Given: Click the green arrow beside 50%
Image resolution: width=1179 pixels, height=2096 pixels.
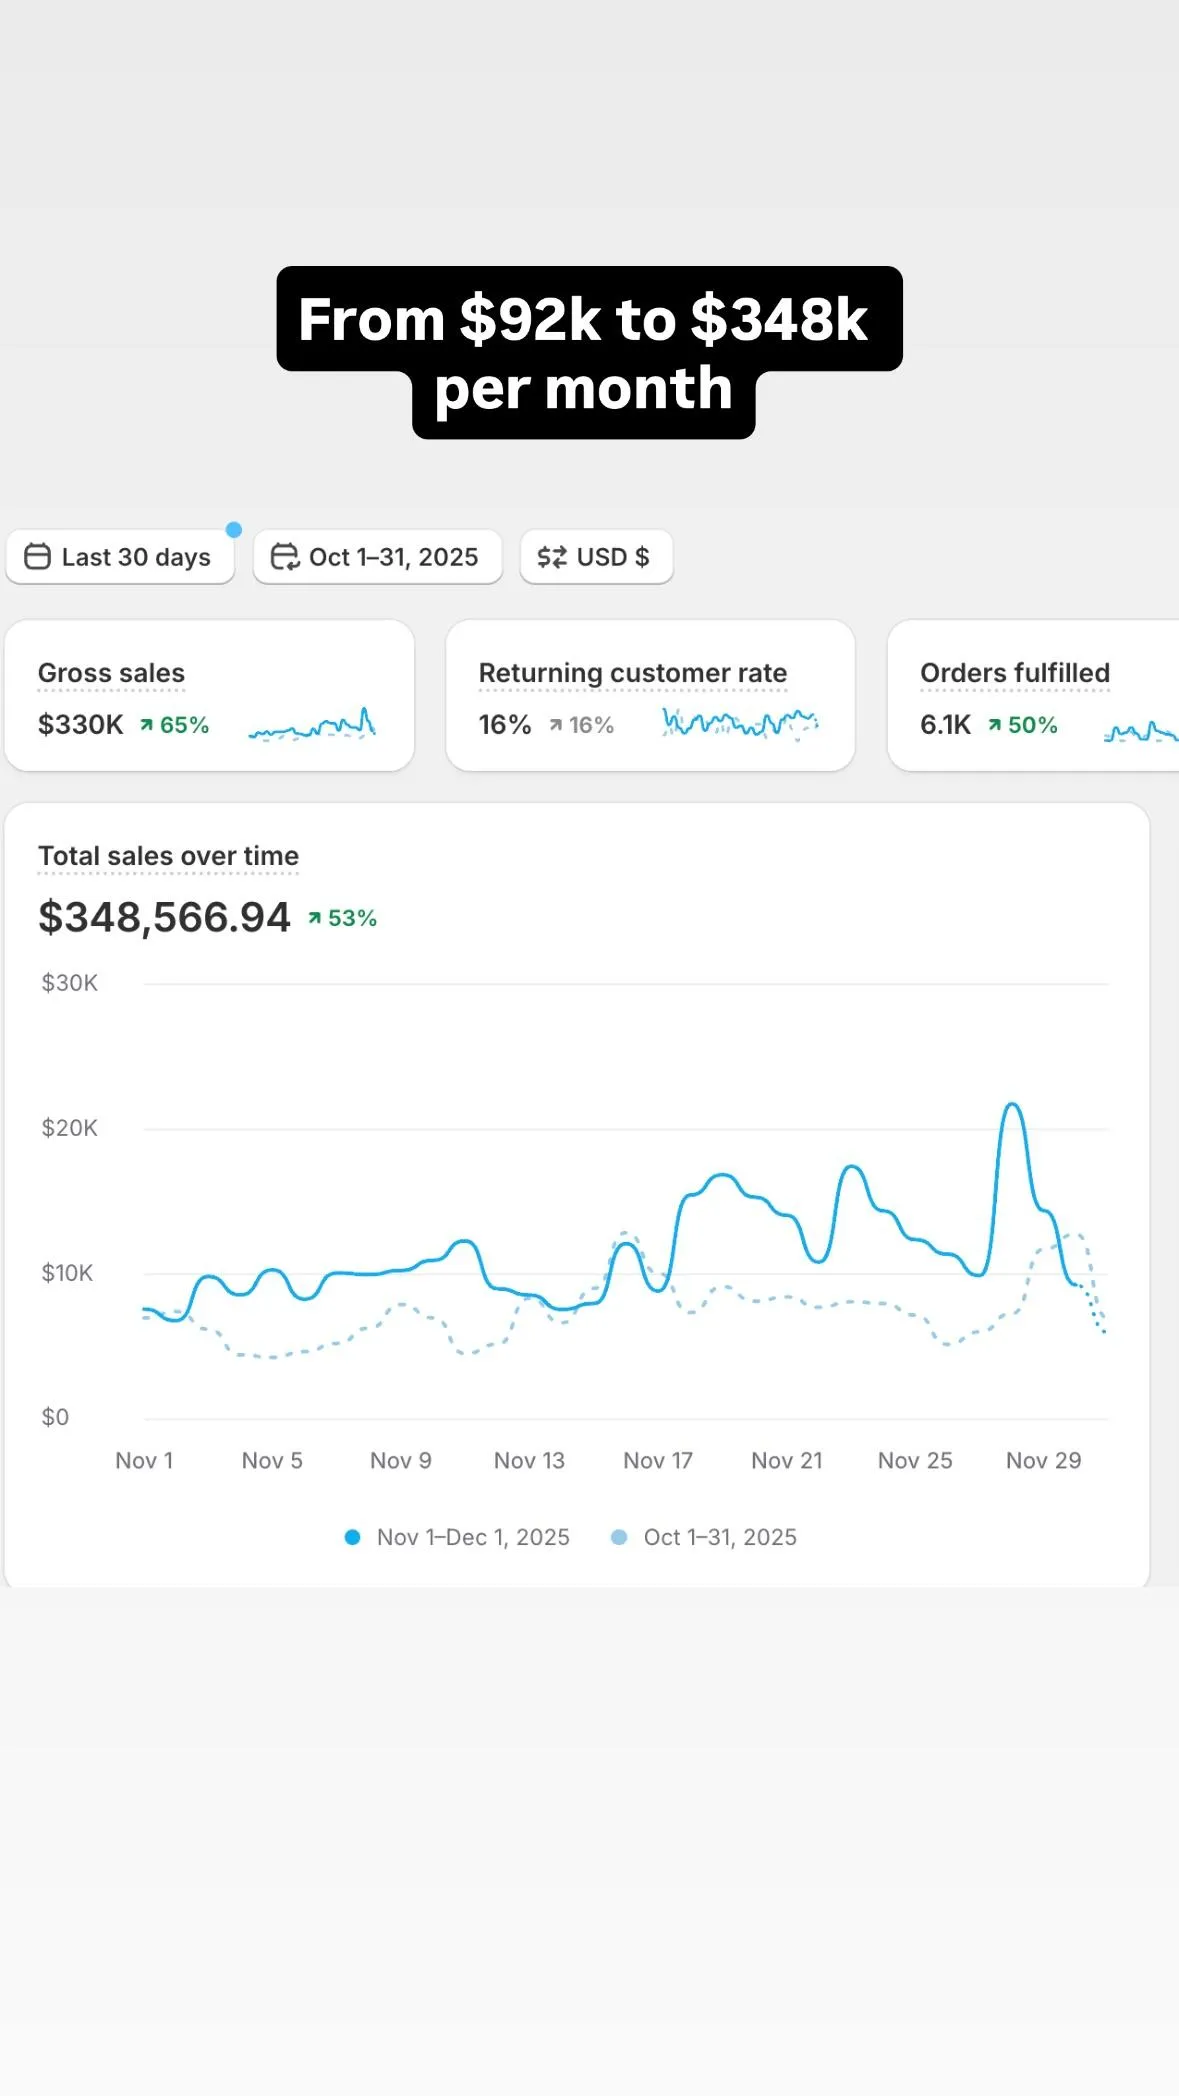Looking at the screenshot, I should click(994, 725).
